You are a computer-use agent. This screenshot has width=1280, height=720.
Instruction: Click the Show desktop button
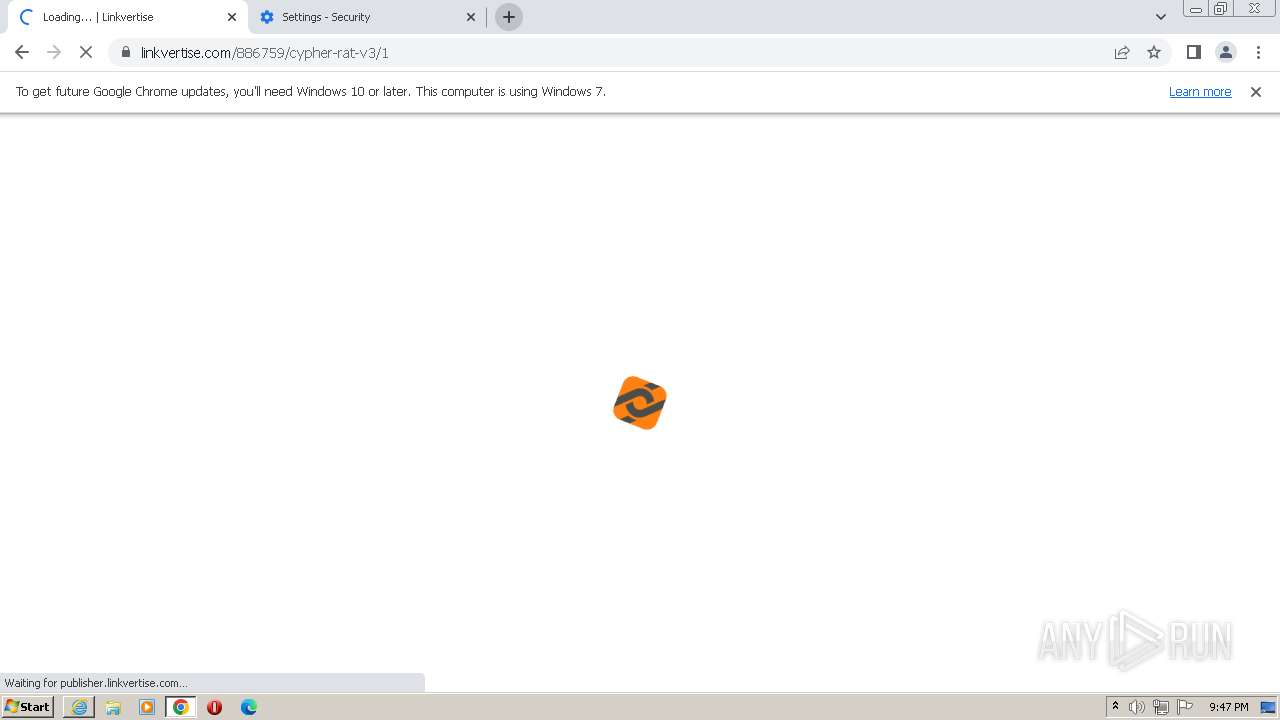[1269, 707]
